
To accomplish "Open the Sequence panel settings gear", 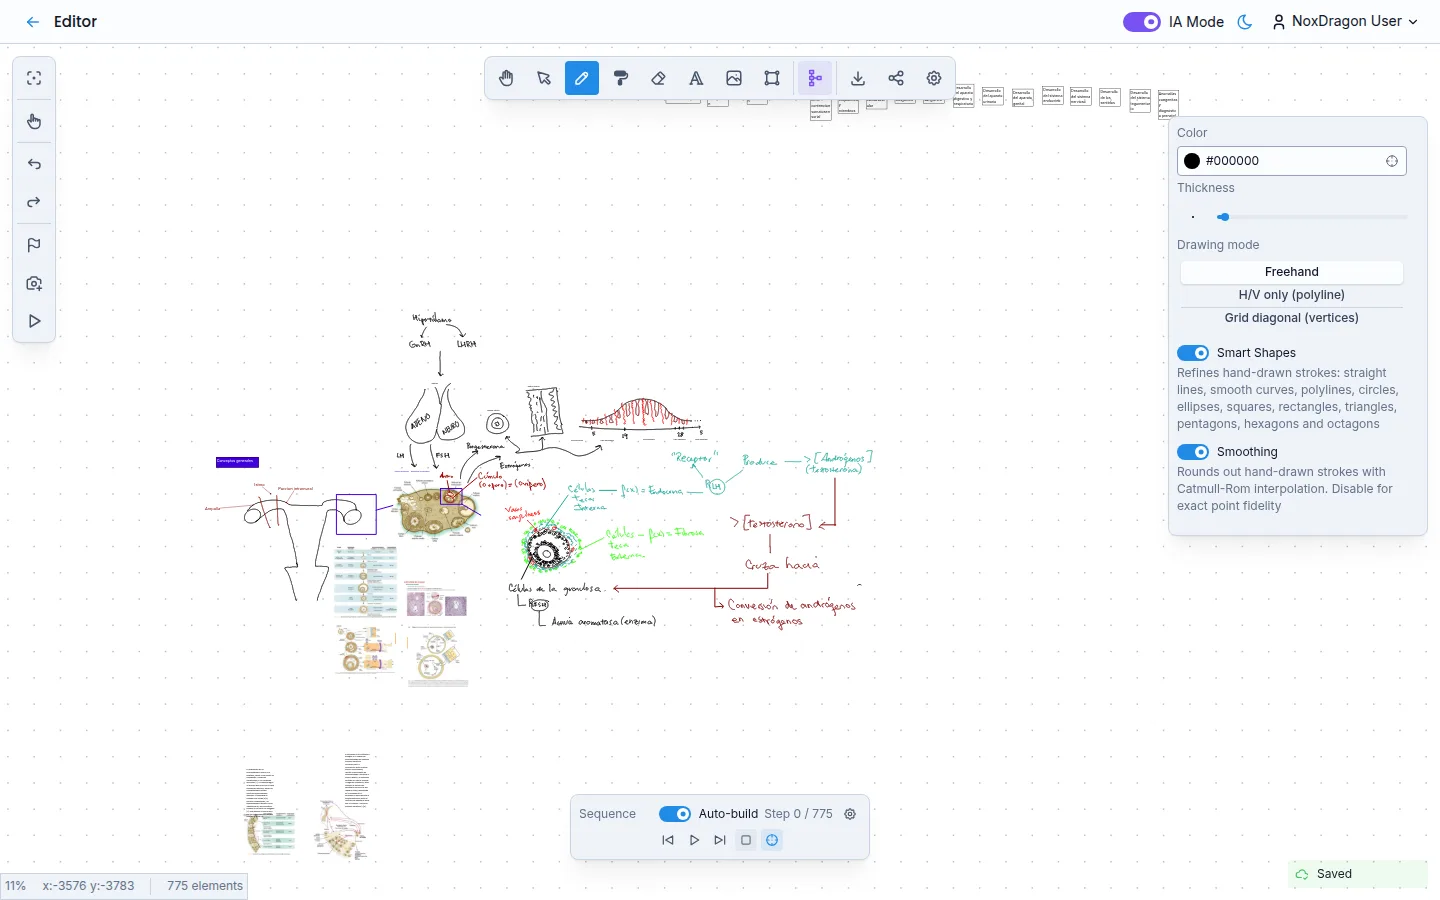I will pyautogui.click(x=850, y=814).
